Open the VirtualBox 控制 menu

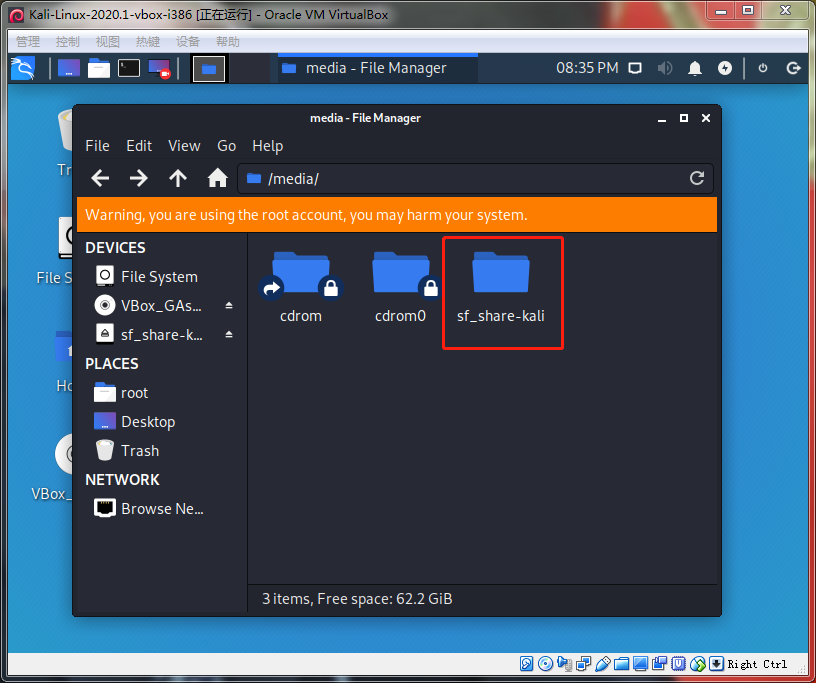(68, 42)
